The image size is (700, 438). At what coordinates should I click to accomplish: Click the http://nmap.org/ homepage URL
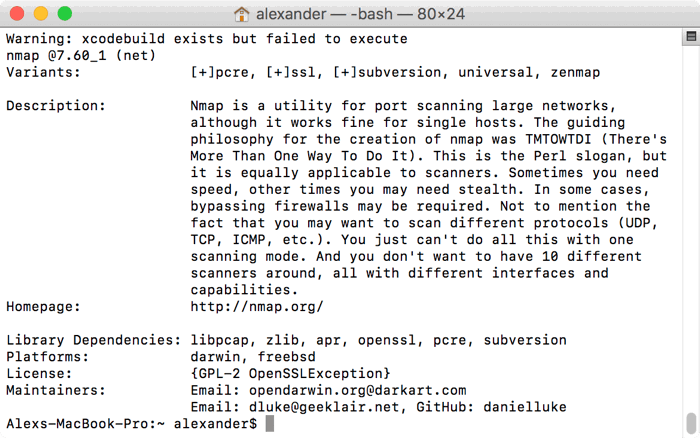click(x=257, y=307)
